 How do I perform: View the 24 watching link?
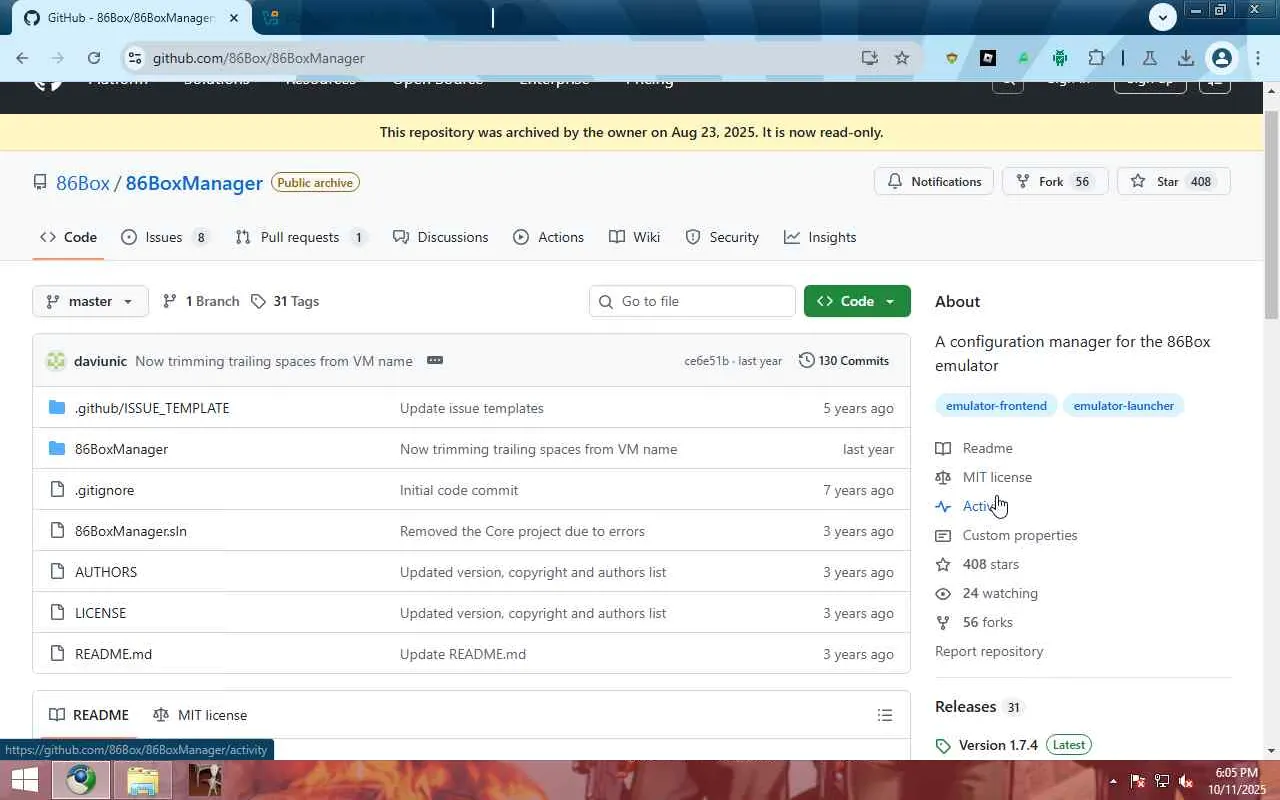[986, 593]
